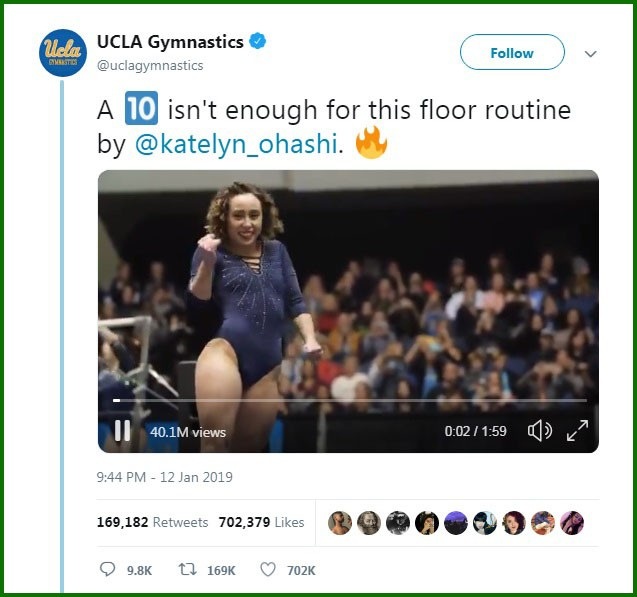Click the gymnast video frame
Screen dimensions: 637x597
pos(348,290)
